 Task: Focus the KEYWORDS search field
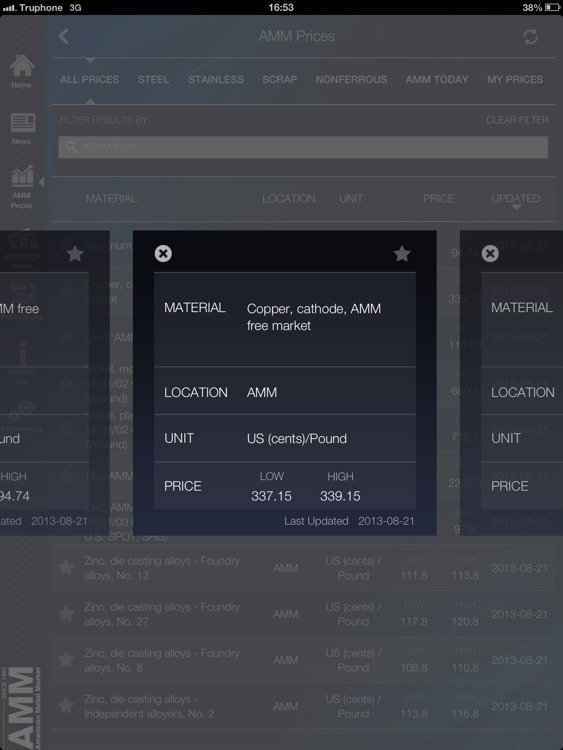pos(303,147)
